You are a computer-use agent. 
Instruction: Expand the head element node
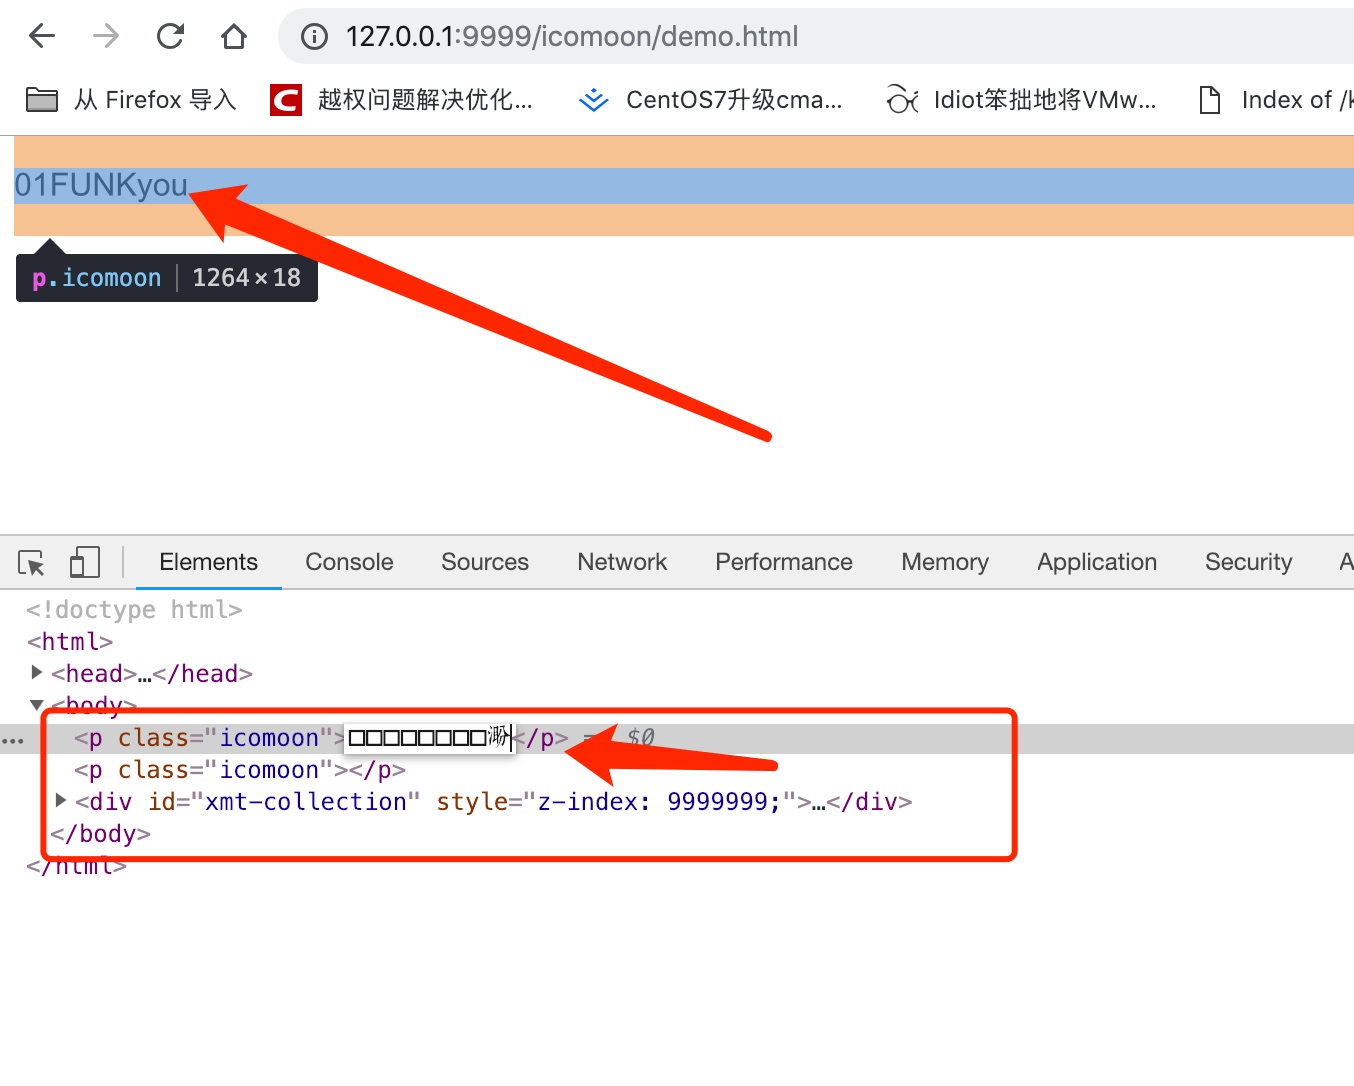click(x=37, y=673)
